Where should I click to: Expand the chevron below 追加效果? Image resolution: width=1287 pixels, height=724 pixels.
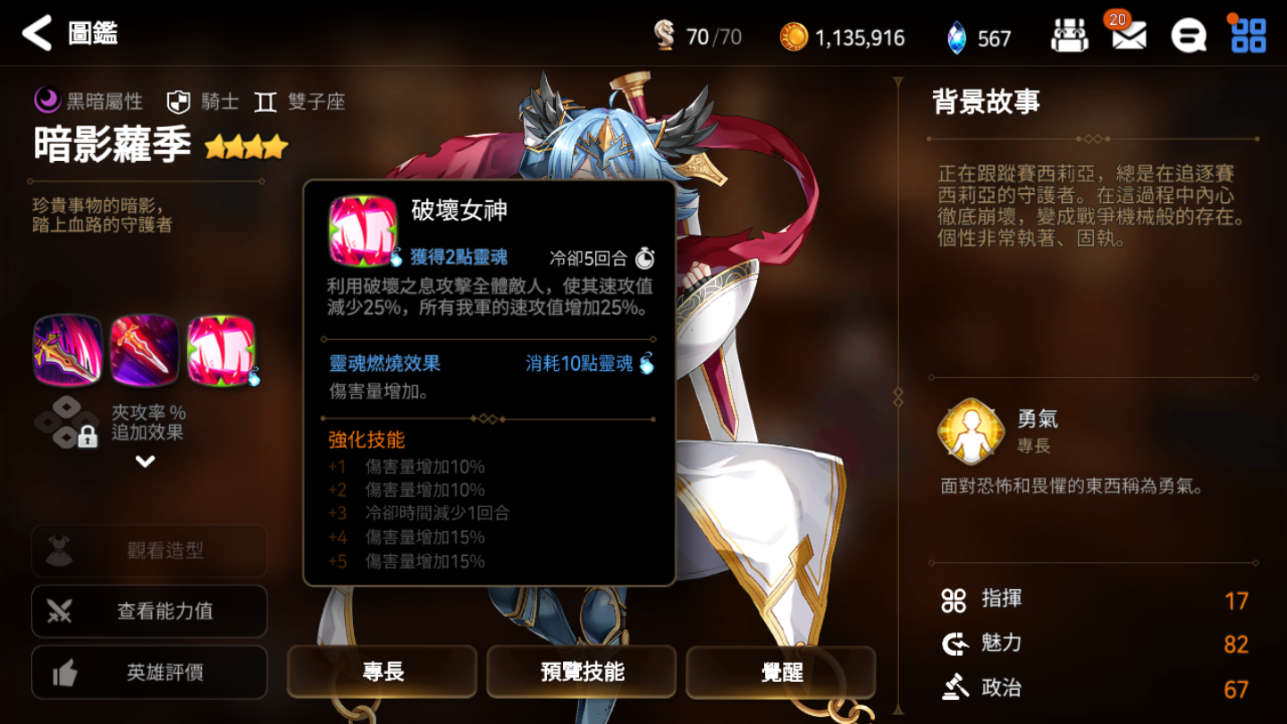point(145,462)
